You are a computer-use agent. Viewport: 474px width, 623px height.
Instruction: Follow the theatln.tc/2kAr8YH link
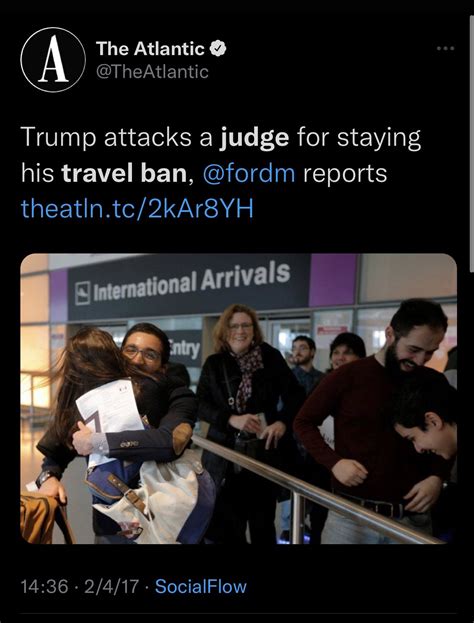(137, 209)
